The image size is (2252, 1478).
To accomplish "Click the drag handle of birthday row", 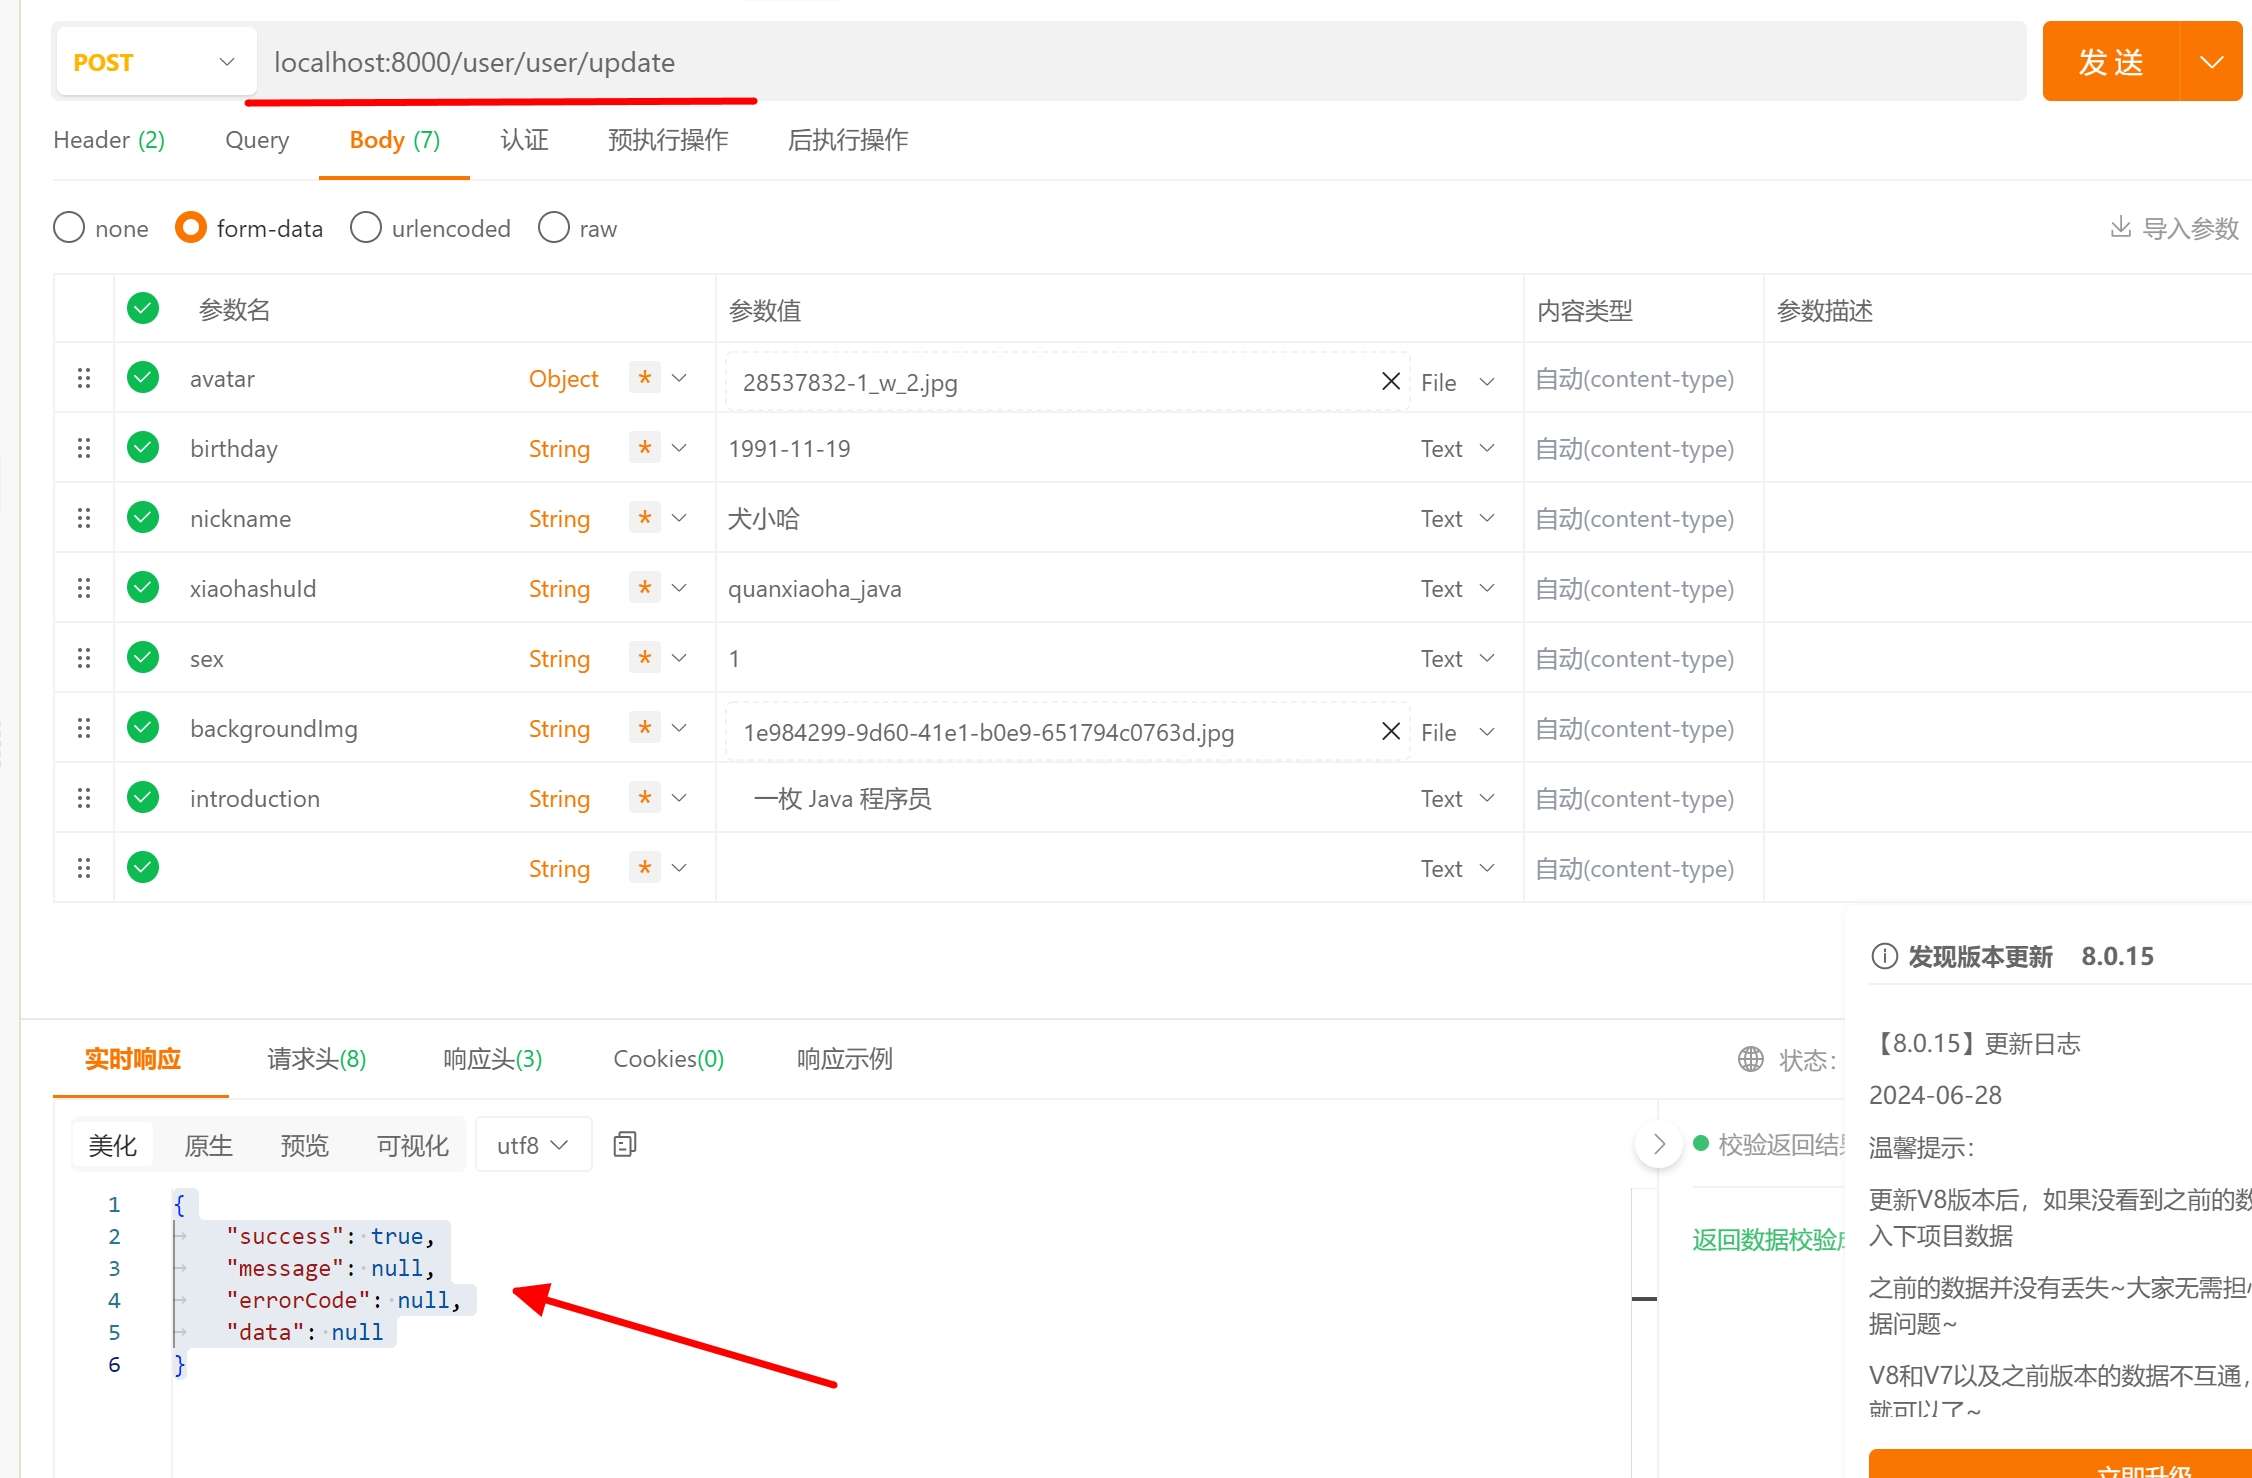I will [84, 448].
